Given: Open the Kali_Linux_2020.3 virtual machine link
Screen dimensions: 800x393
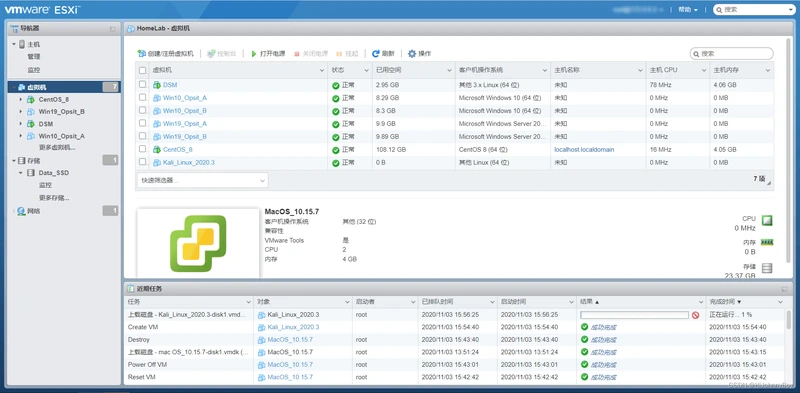Looking at the screenshot, I should 189,162.
